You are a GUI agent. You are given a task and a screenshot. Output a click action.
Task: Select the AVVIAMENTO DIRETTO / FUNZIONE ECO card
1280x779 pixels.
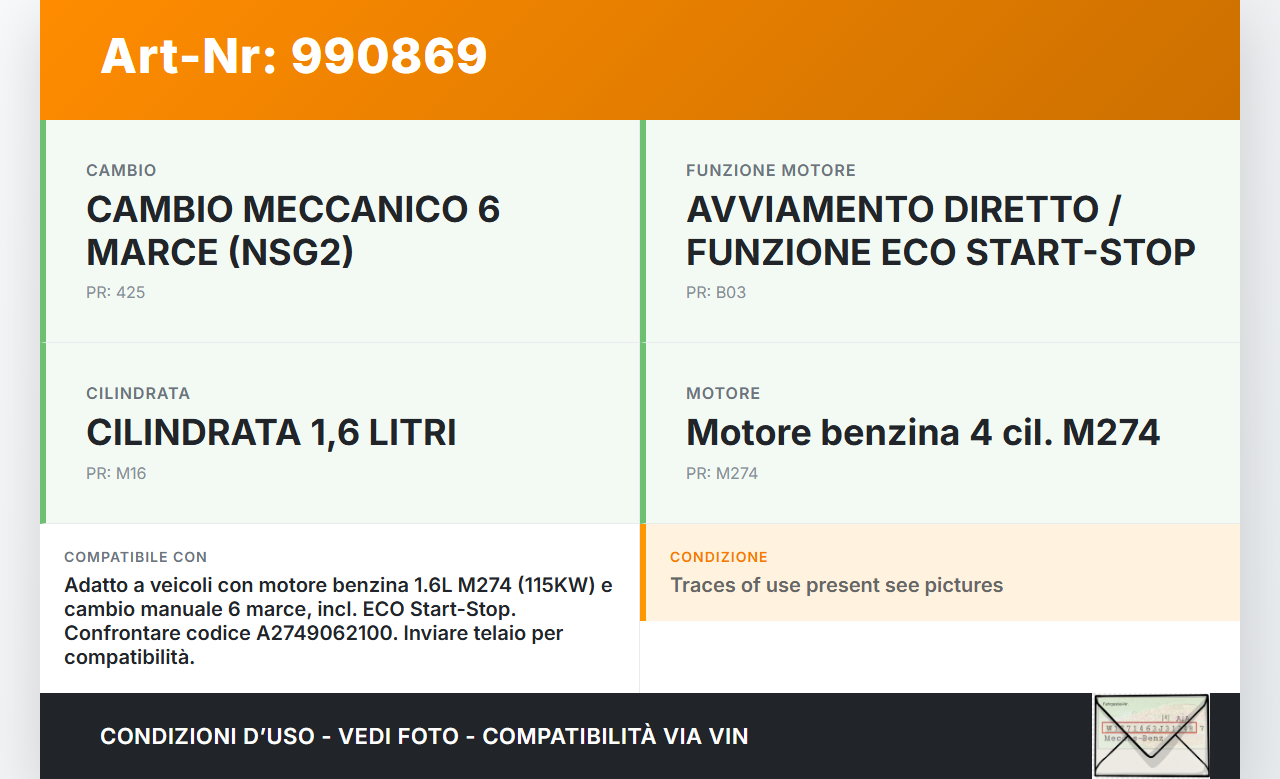click(x=940, y=231)
